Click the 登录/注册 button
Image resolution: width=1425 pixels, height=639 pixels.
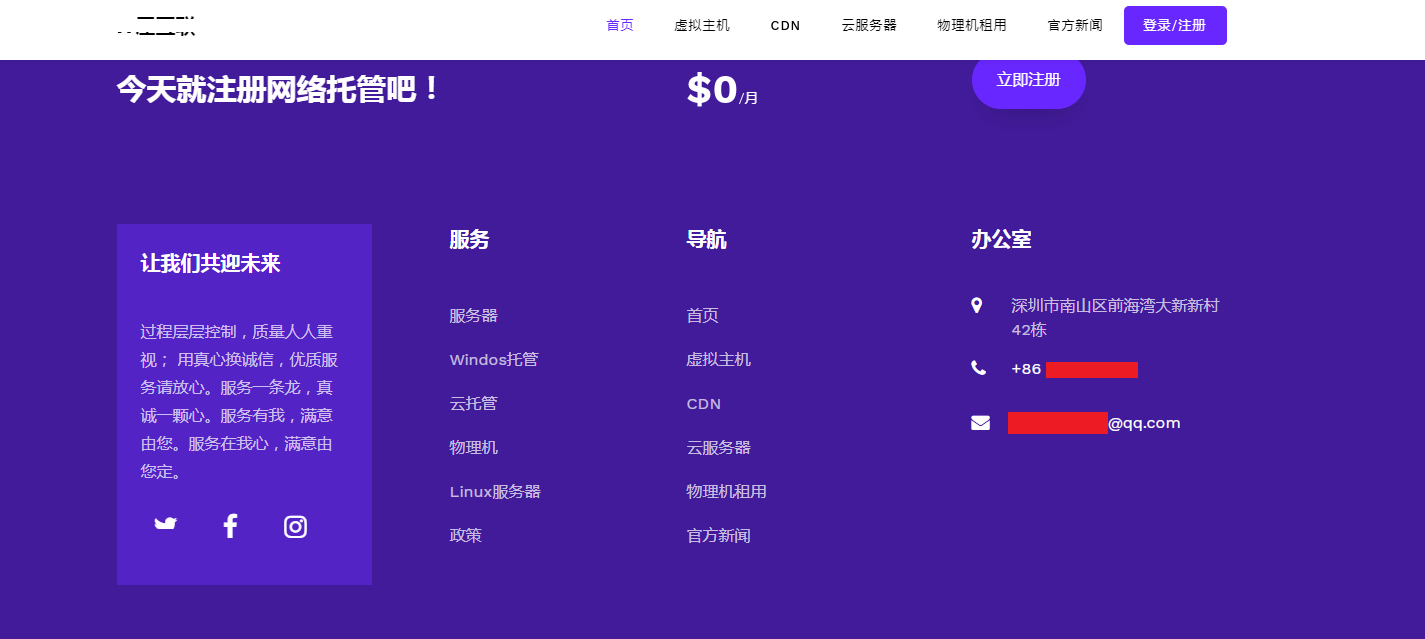click(1175, 26)
